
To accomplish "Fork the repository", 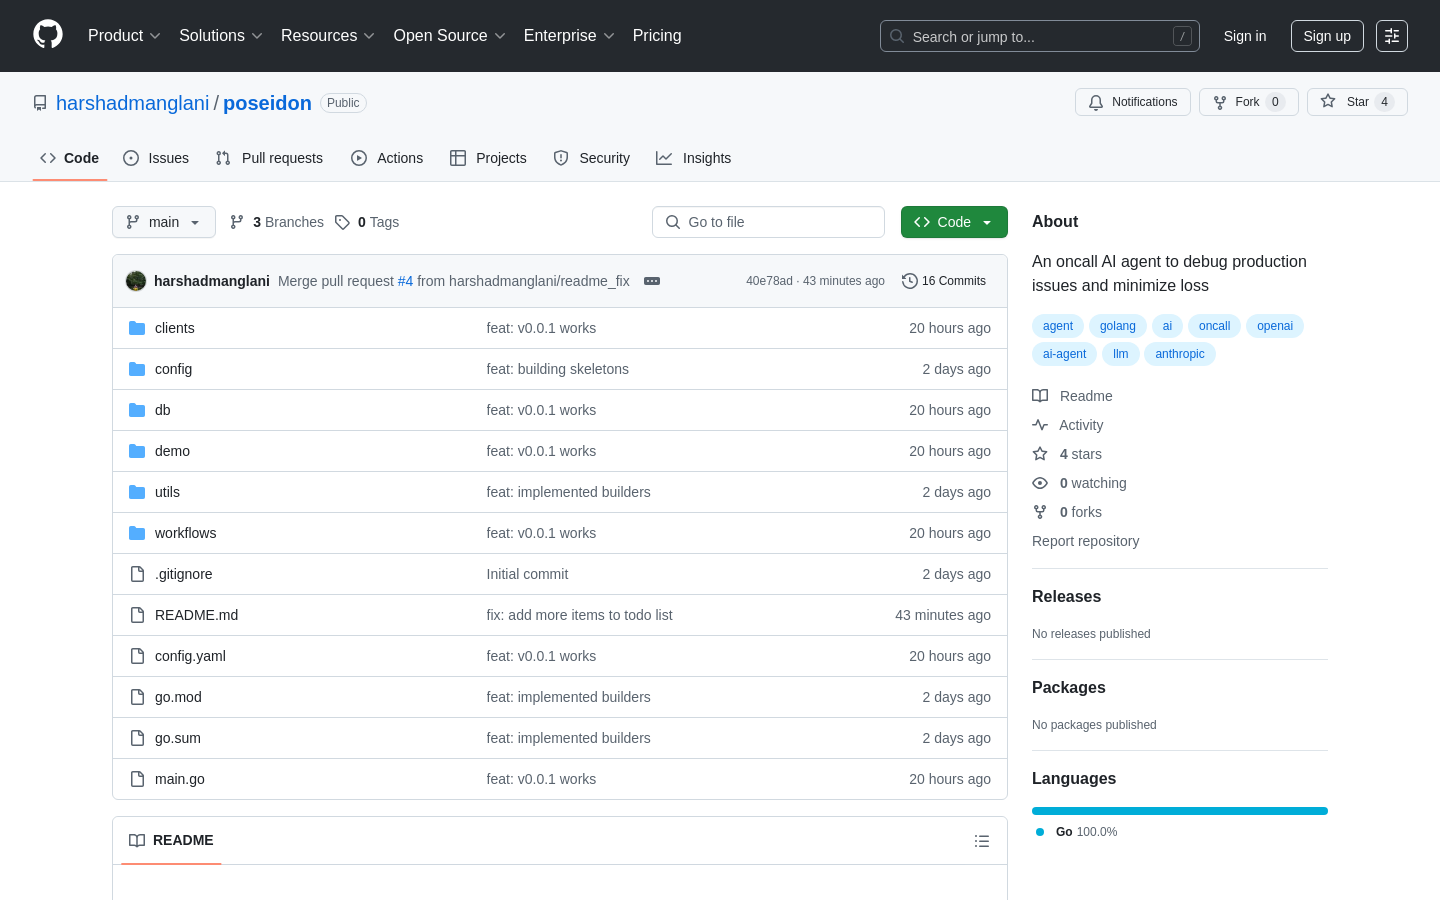I will (1249, 102).
